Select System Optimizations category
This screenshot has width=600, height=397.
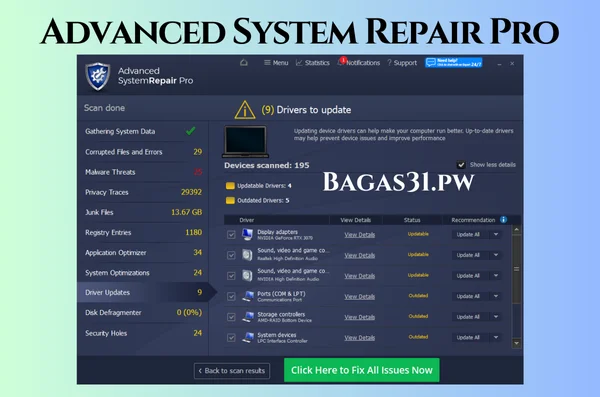click(143, 273)
